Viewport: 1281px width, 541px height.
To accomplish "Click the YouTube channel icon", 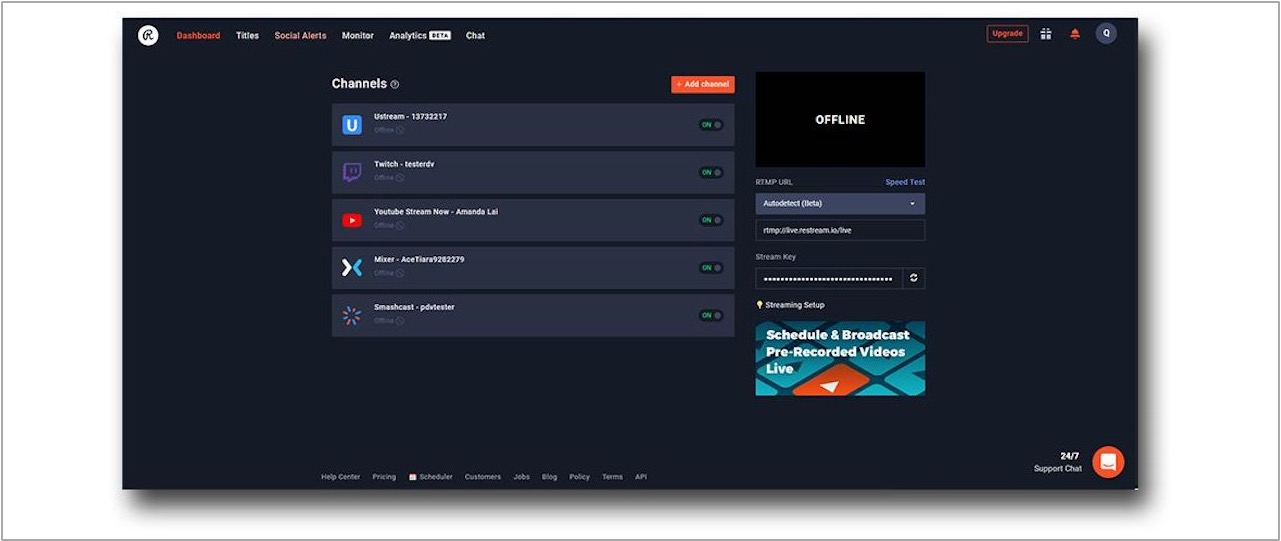I will (352, 220).
